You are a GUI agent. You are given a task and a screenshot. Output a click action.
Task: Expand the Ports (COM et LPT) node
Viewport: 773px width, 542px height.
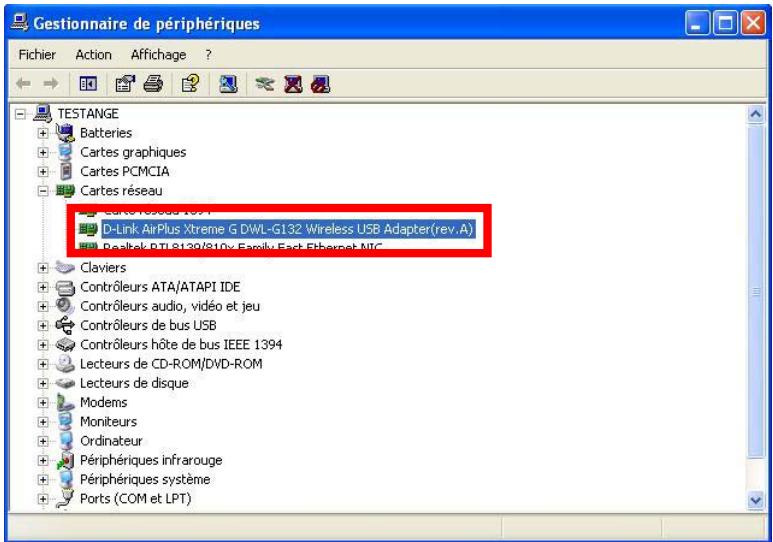point(43,499)
